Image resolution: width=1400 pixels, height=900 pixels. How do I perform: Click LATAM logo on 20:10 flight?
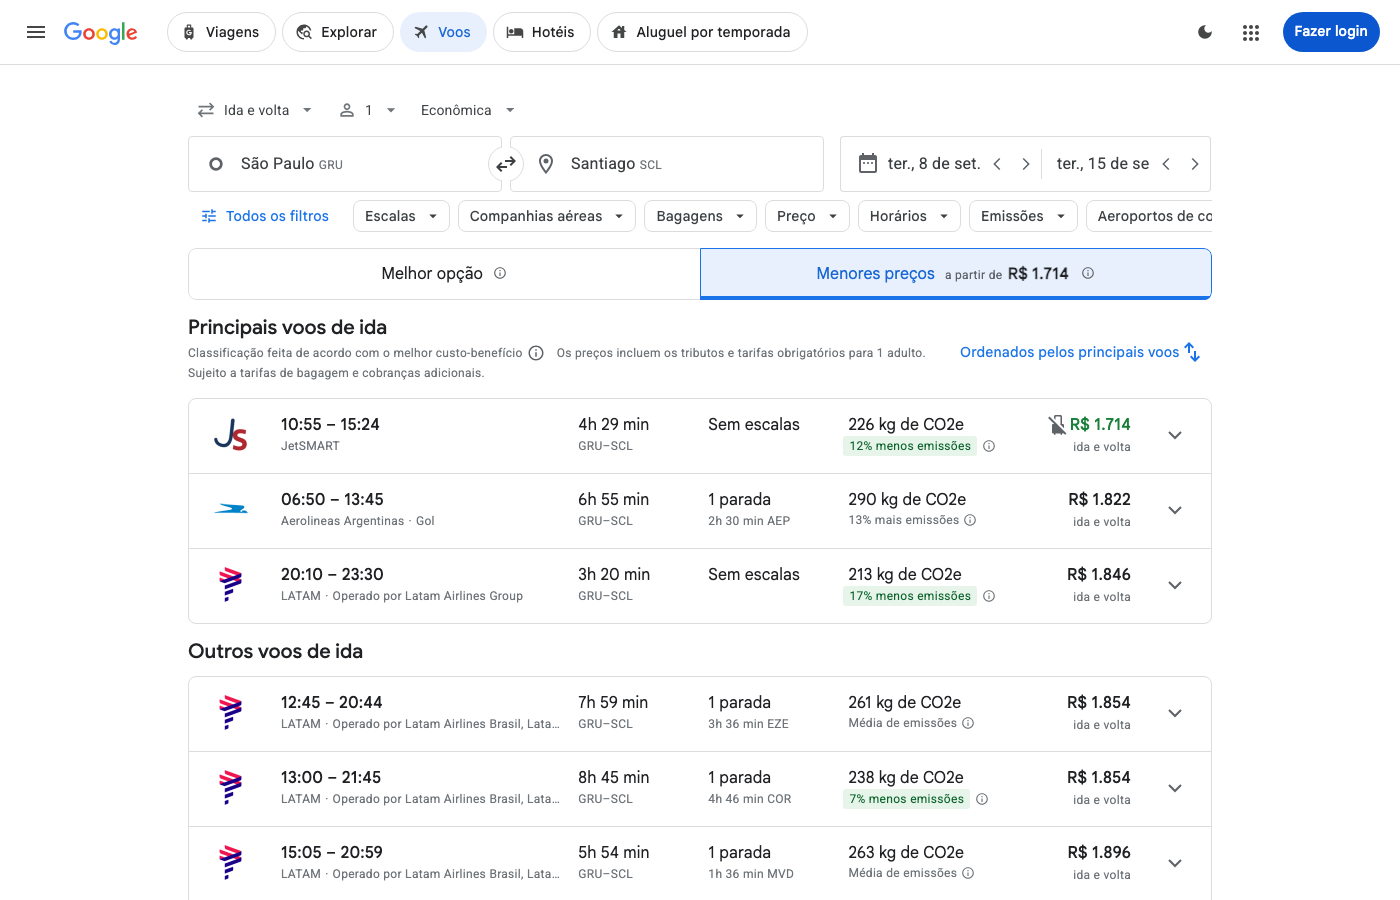click(231, 585)
